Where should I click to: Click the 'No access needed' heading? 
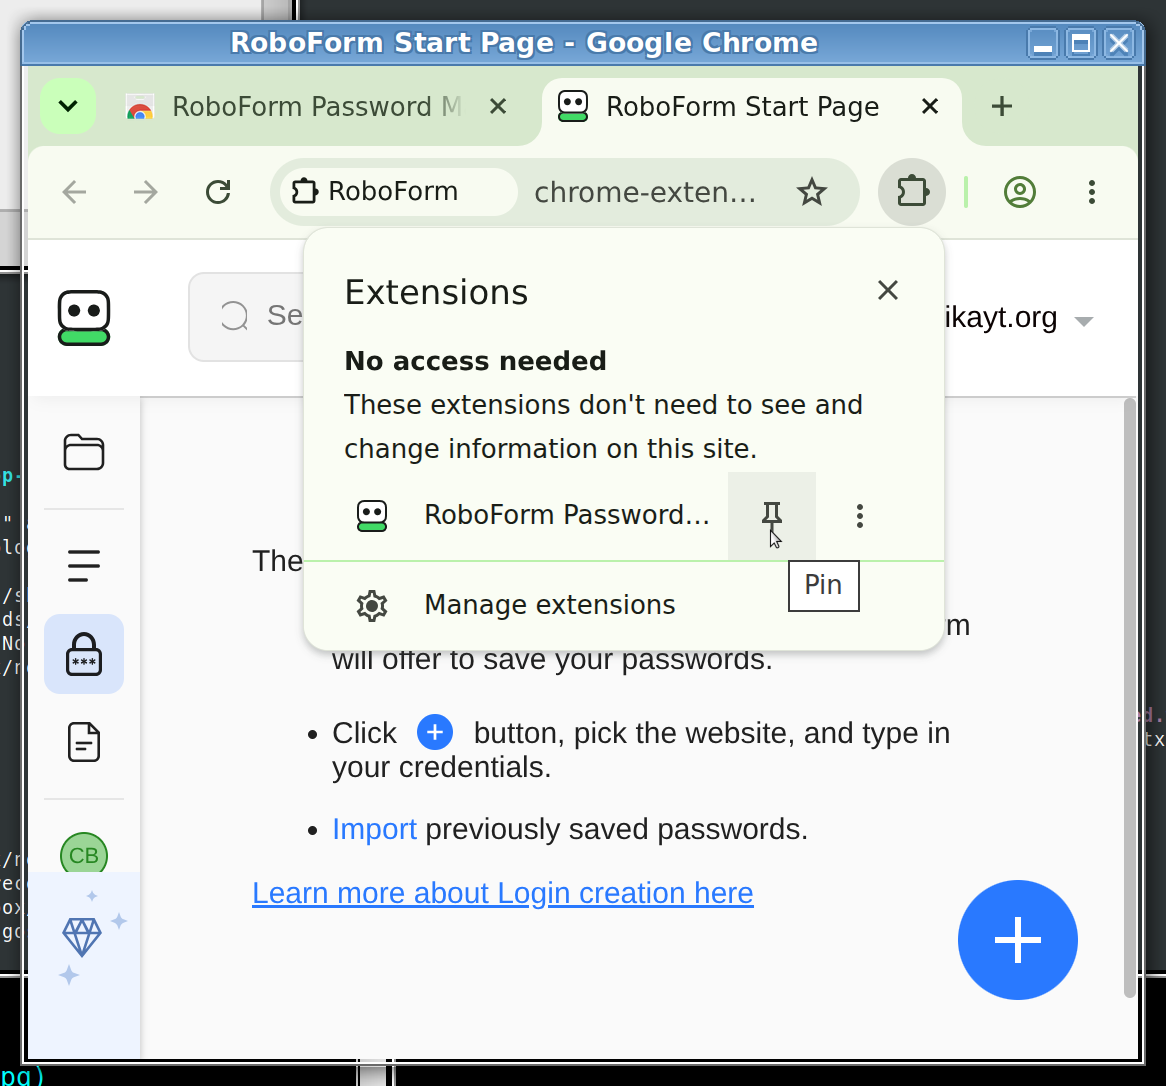[x=476, y=362]
